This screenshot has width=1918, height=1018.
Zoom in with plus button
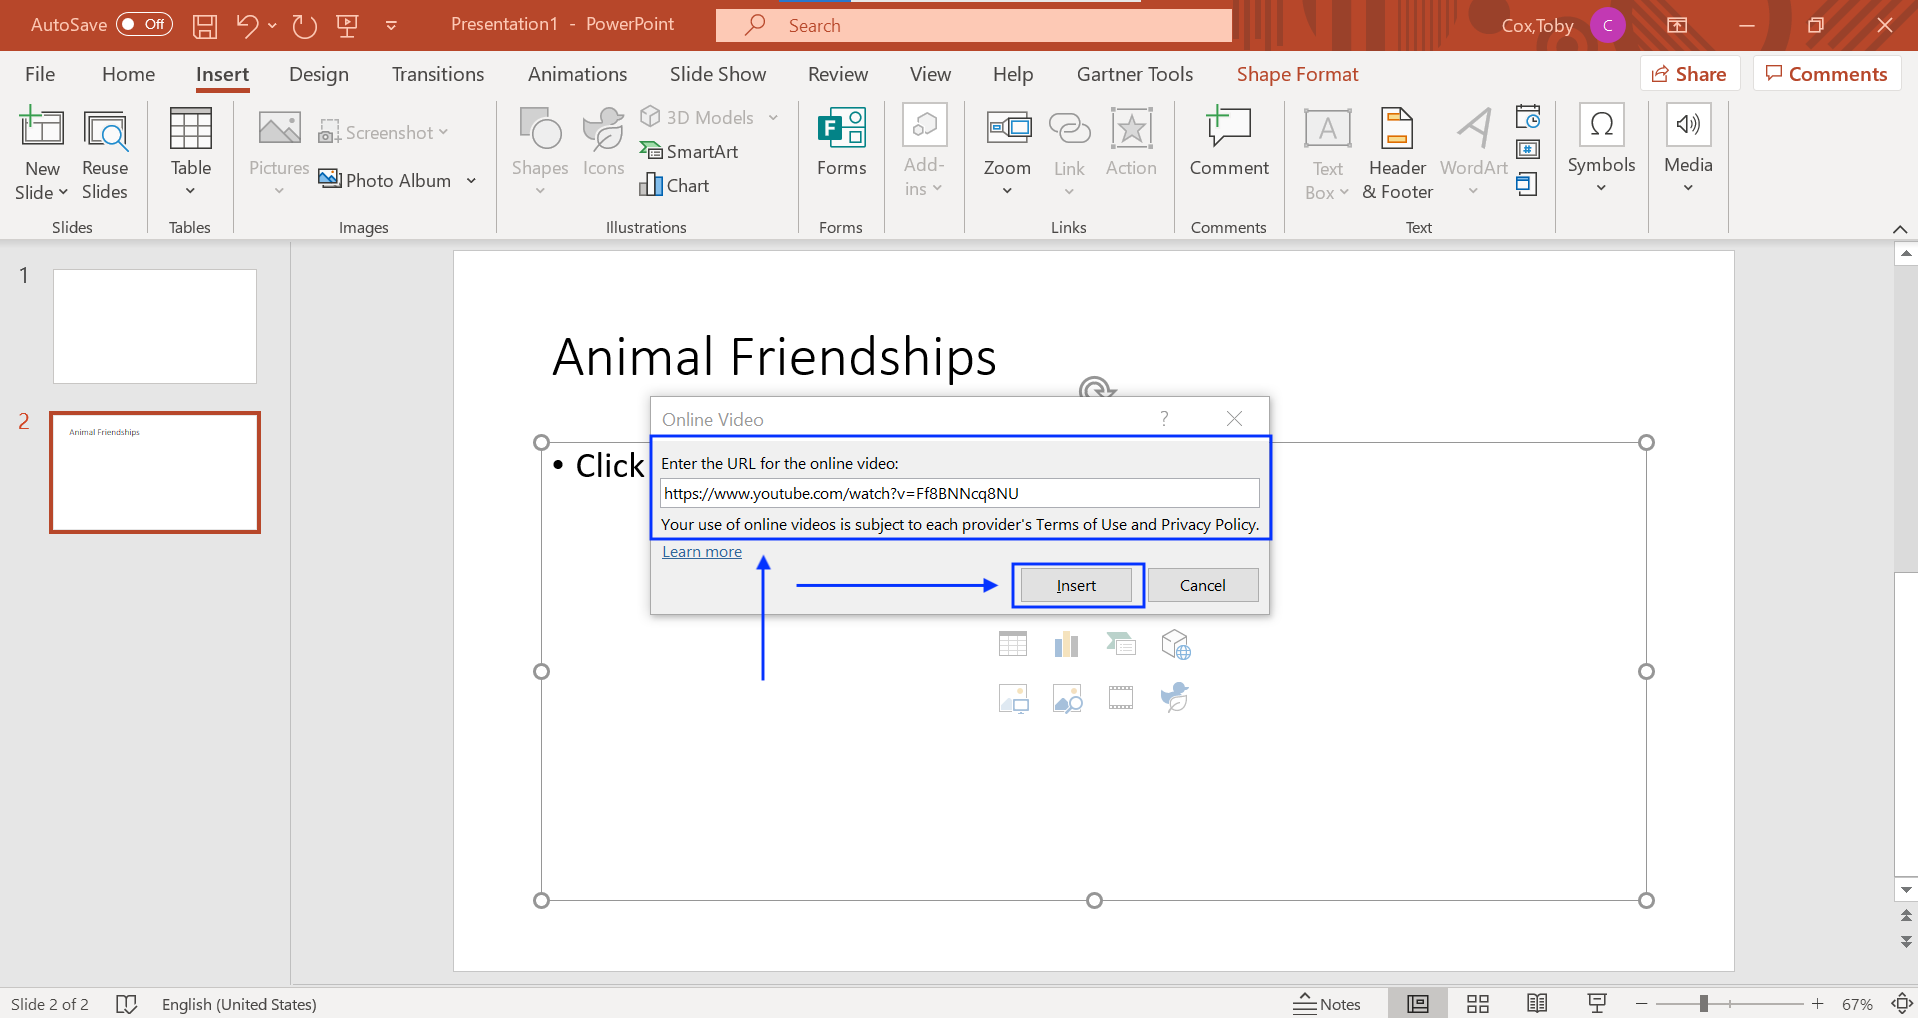click(x=1818, y=1004)
